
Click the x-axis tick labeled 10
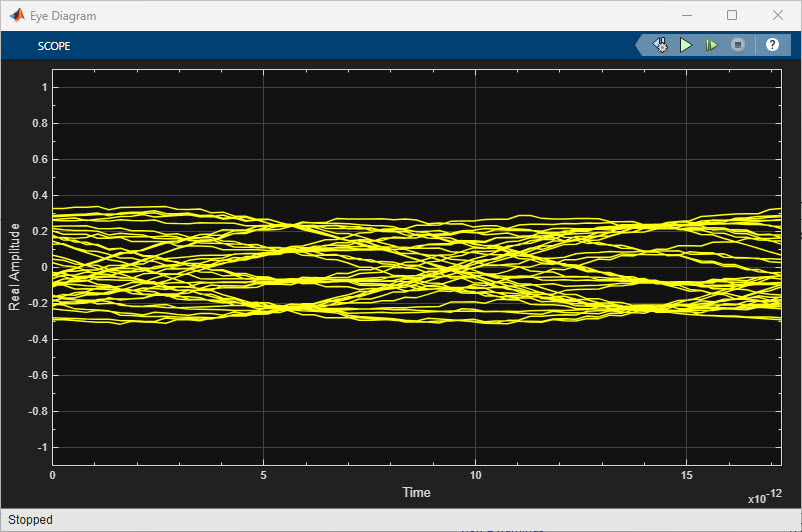(475, 475)
